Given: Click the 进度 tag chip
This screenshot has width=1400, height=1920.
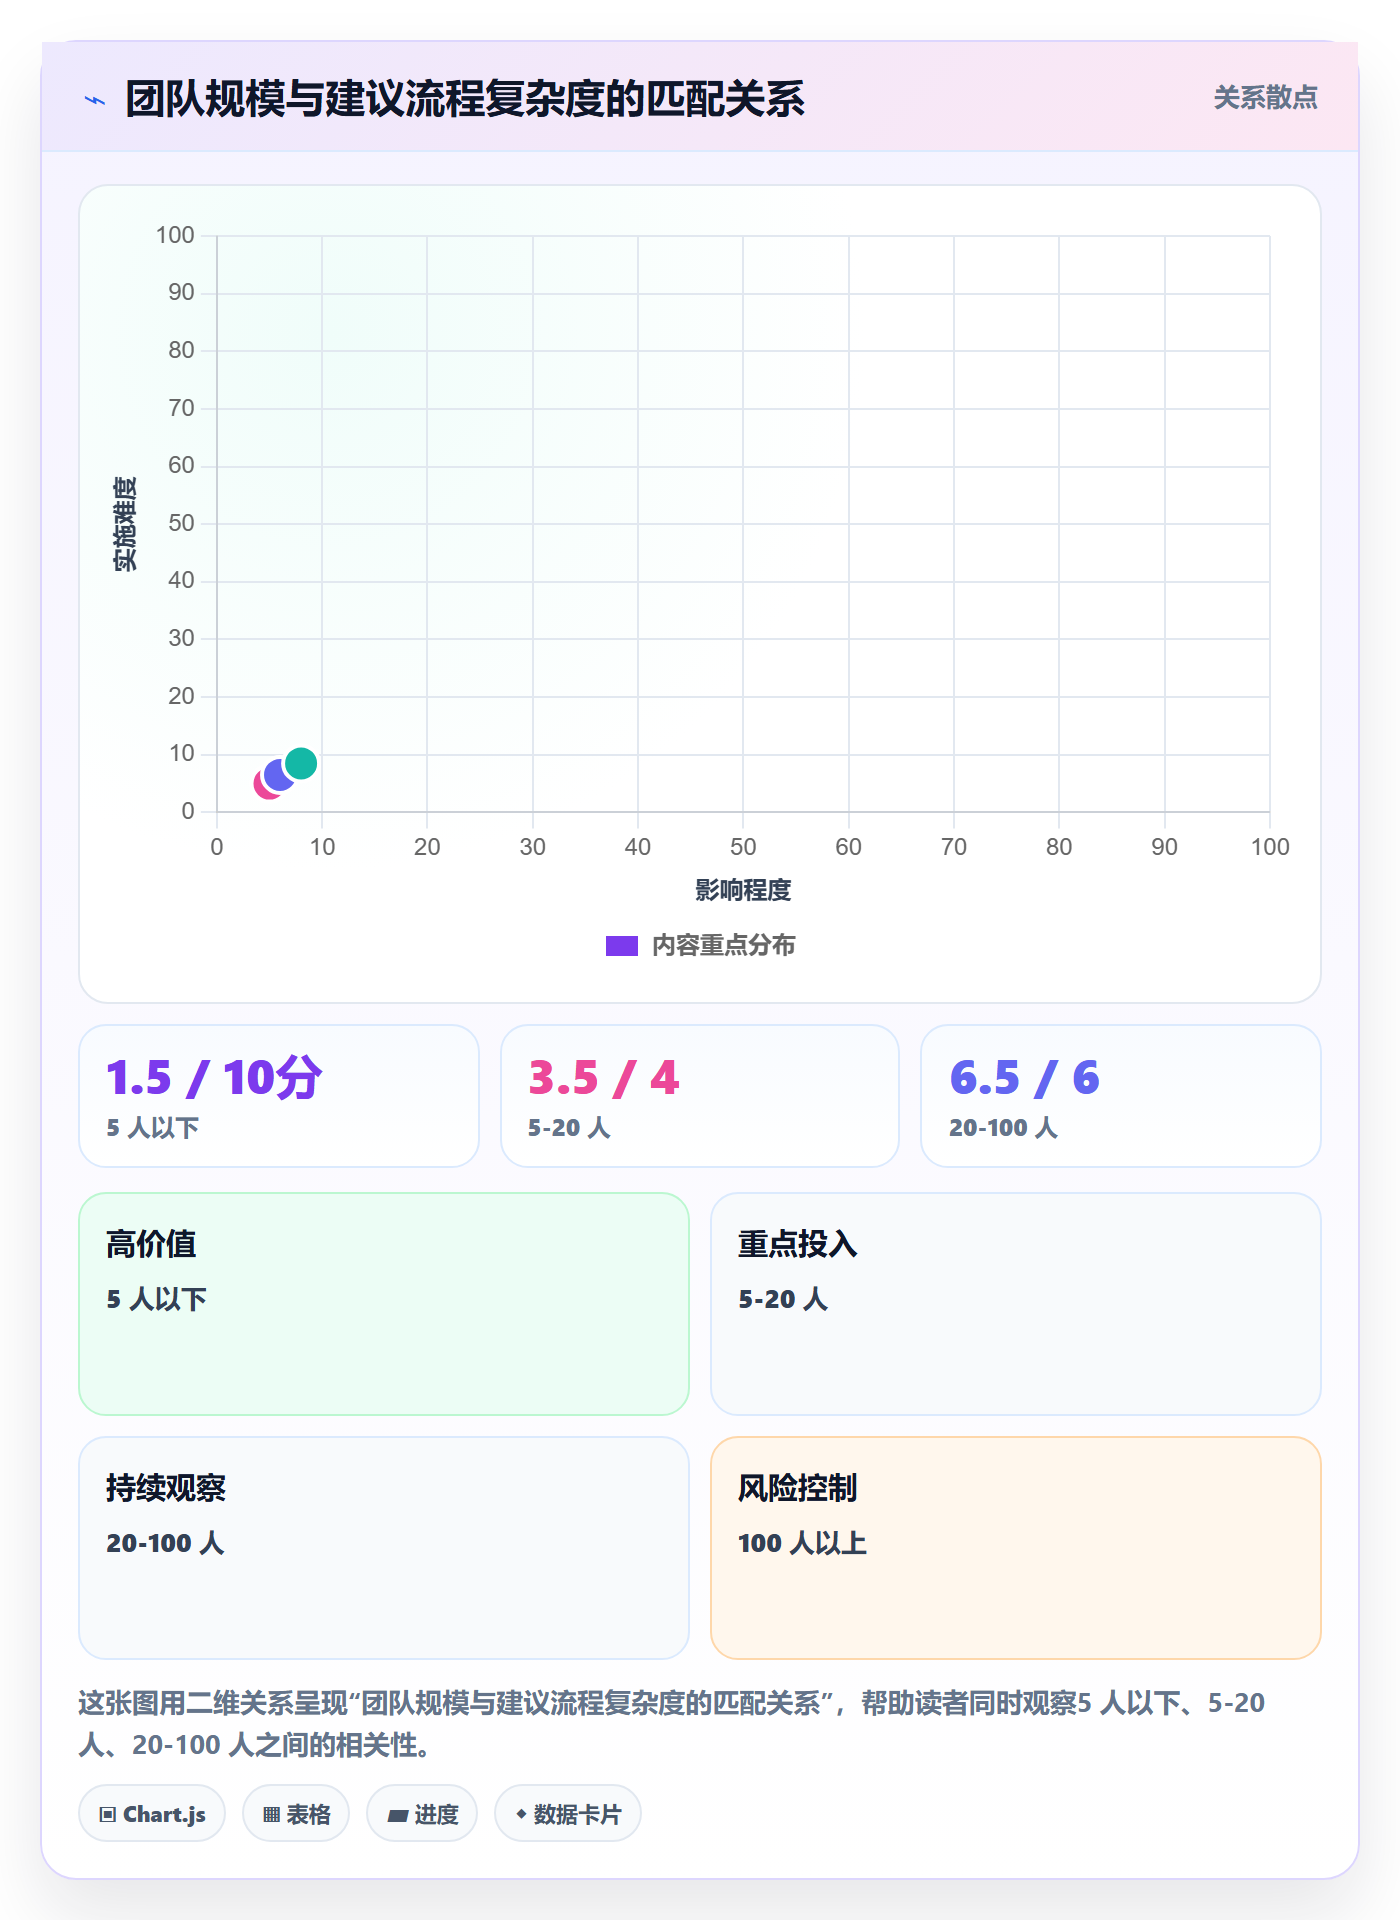Looking at the screenshot, I should pyautogui.click(x=422, y=1814).
